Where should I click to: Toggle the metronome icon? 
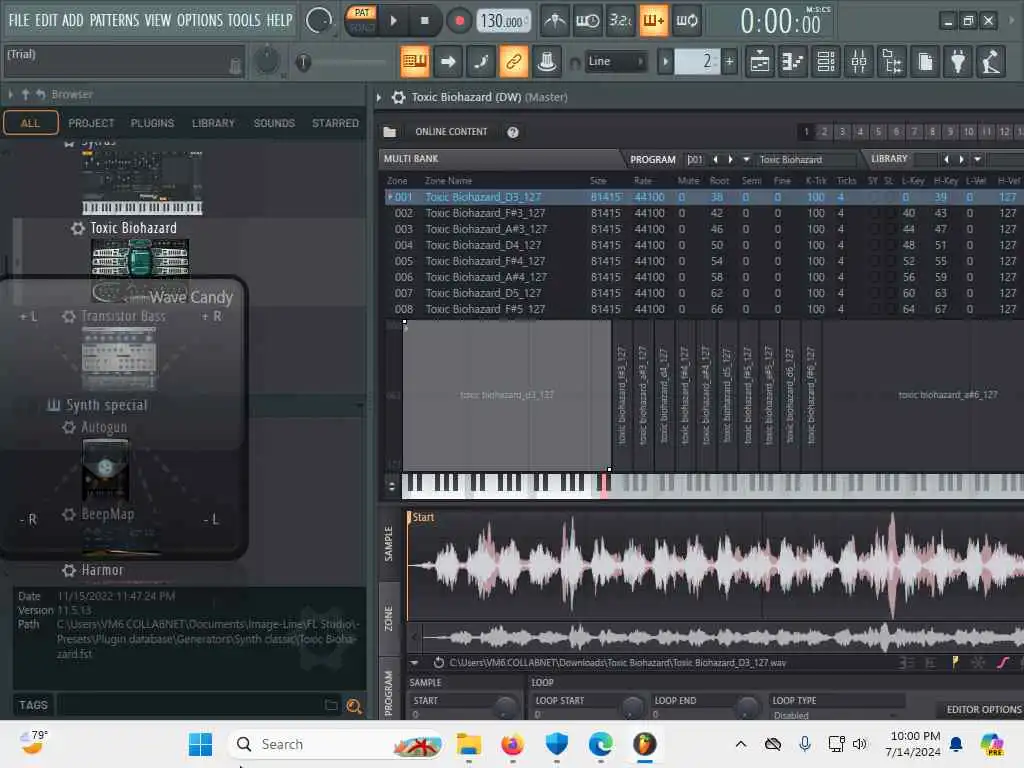[x=555, y=21]
